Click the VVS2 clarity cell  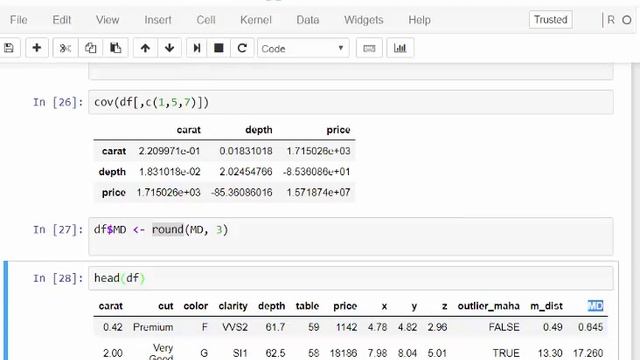[x=235, y=327]
